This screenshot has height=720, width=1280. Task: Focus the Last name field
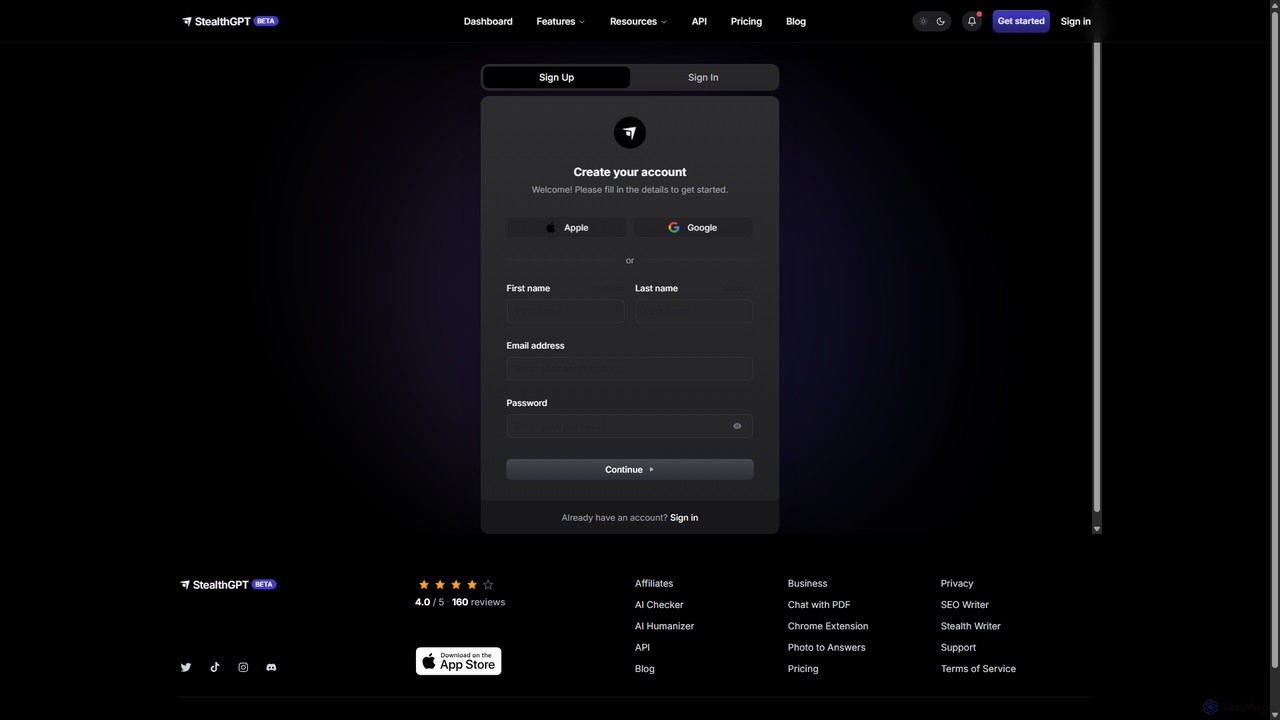694,311
